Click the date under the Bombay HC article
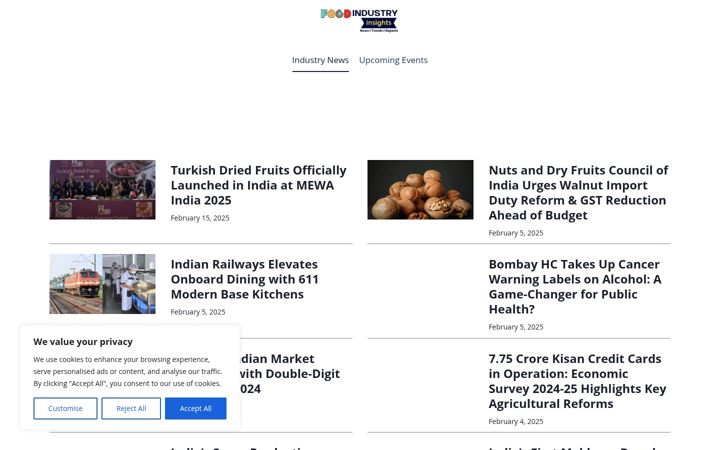This screenshot has height=450, width=720. (x=516, y=327)
